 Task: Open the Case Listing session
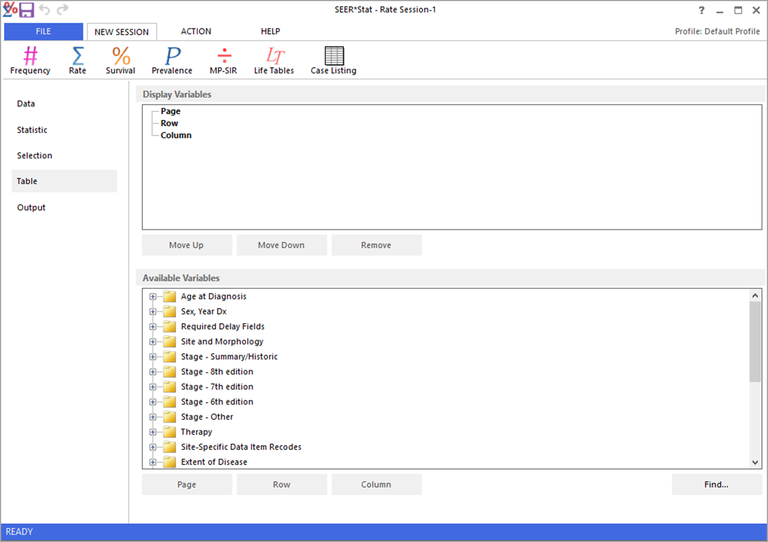click(x=333, y=60)
